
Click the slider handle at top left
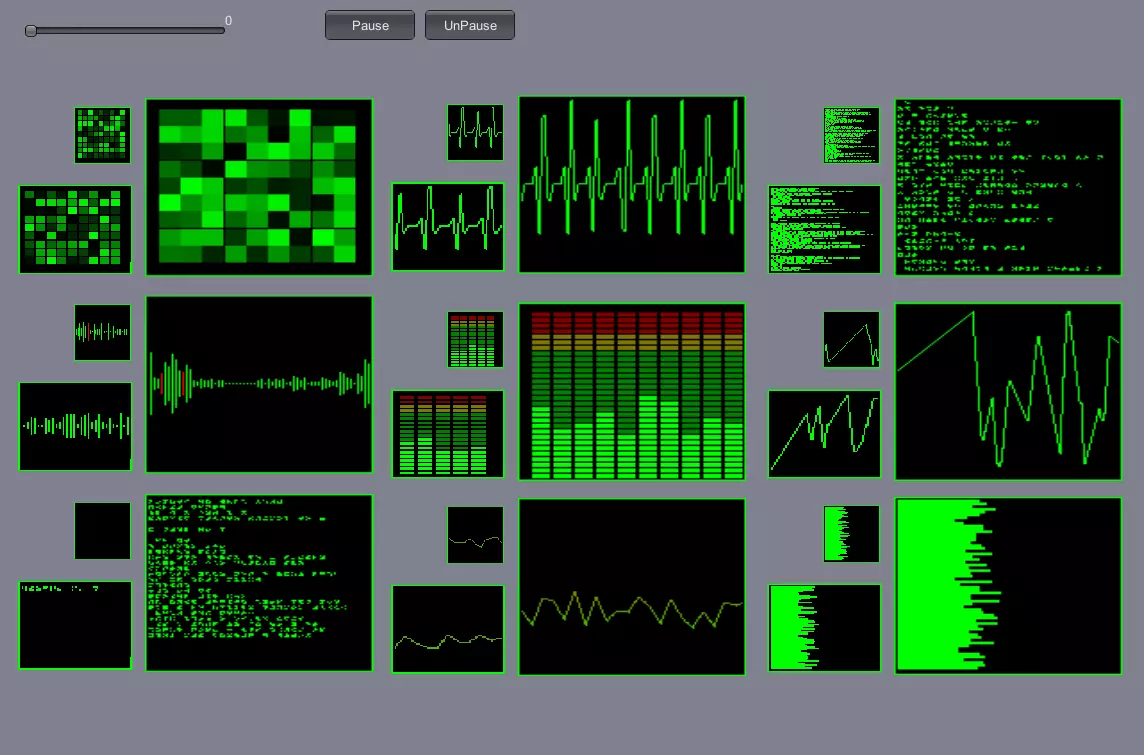(x=31, y=31)
